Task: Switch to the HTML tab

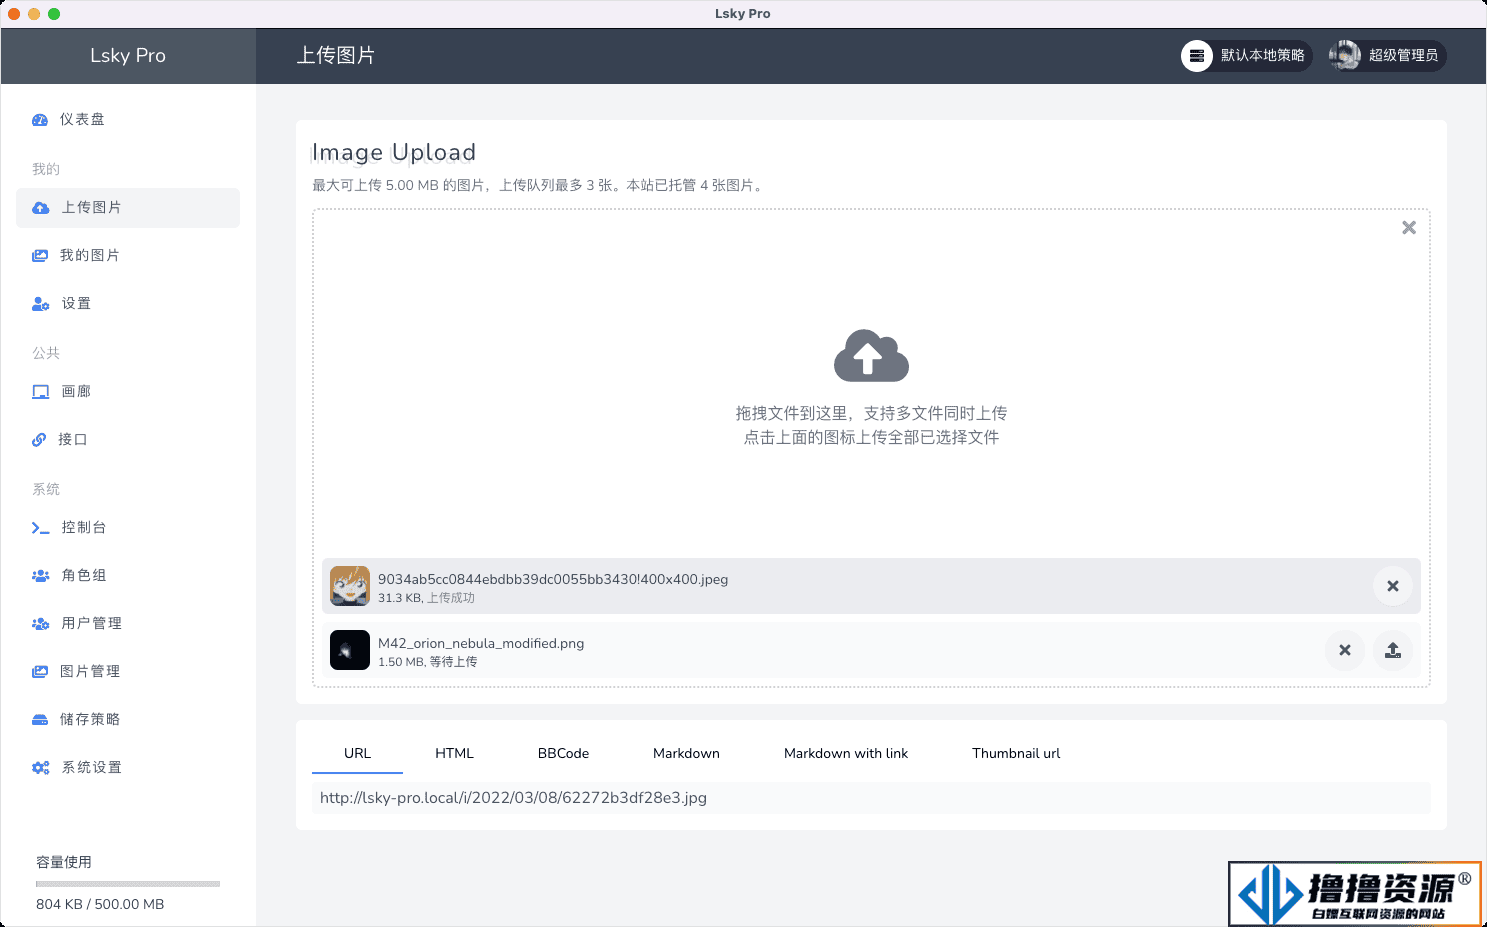Action: [x=454, y=754]
